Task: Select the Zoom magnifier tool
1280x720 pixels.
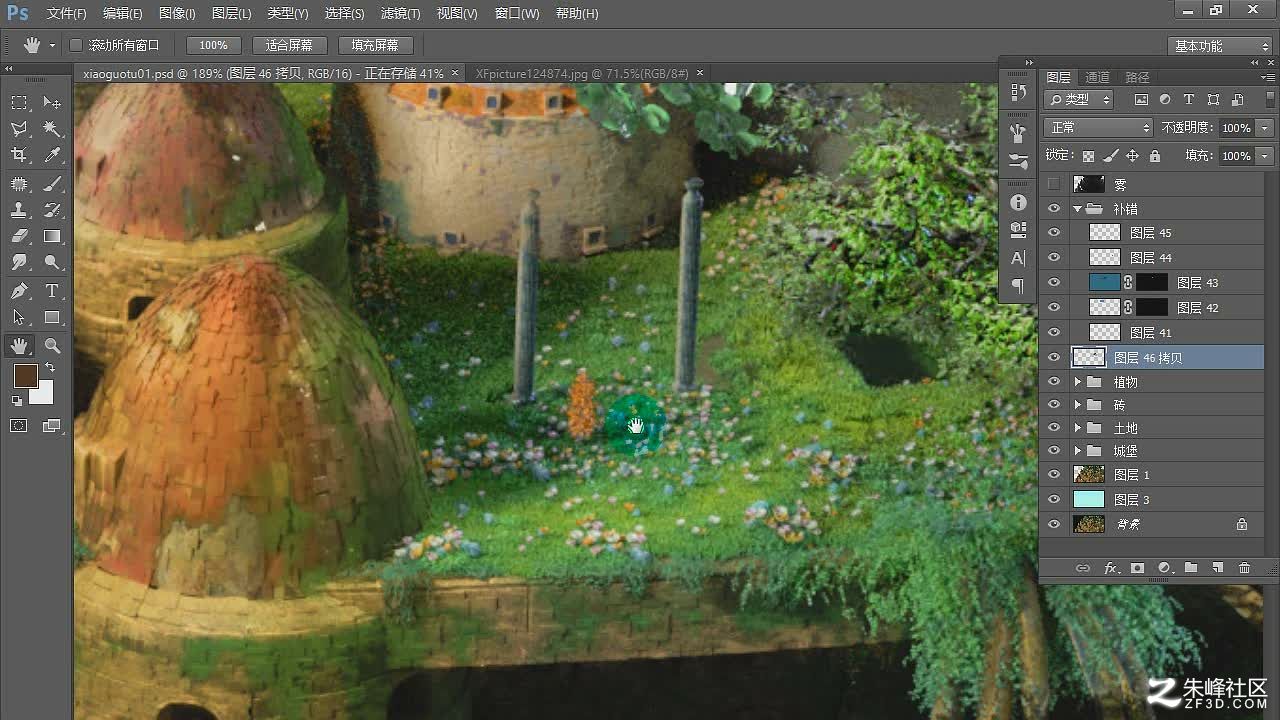Action: point(52,346)
